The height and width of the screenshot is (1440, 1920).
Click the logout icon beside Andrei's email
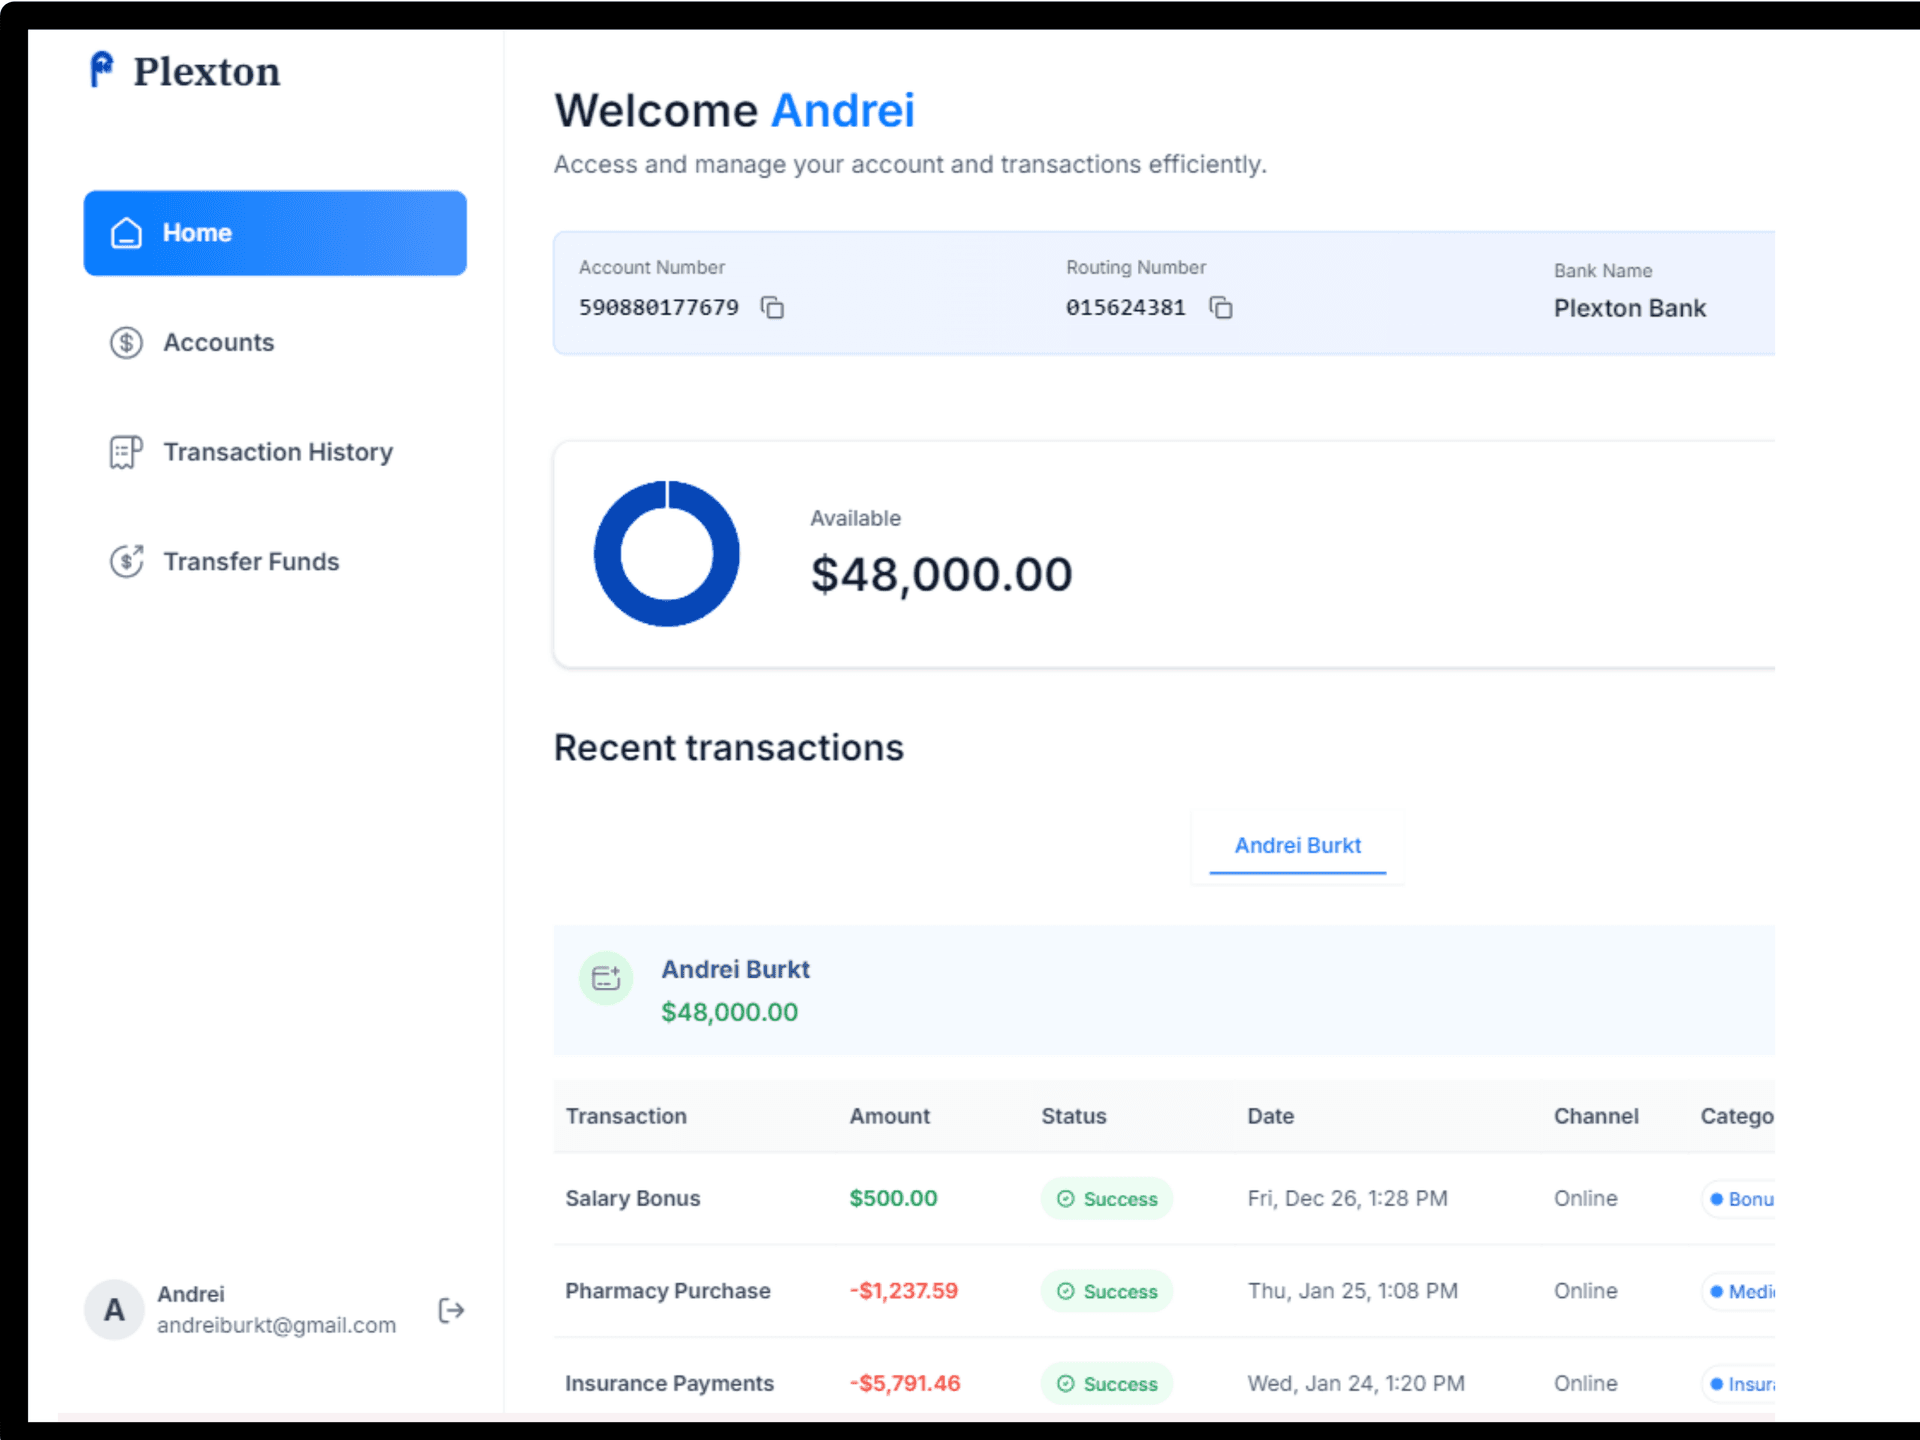pos(451,1310)
